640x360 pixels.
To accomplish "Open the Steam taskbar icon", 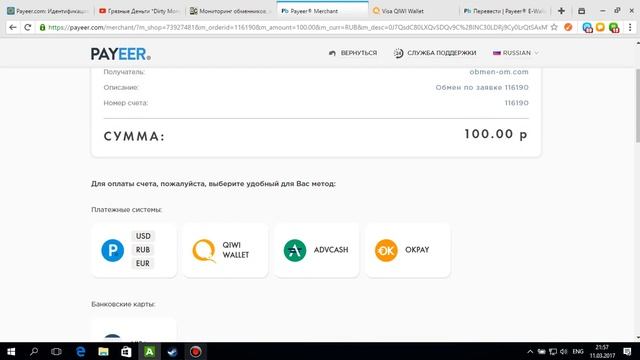I will [x=172, y=351].
